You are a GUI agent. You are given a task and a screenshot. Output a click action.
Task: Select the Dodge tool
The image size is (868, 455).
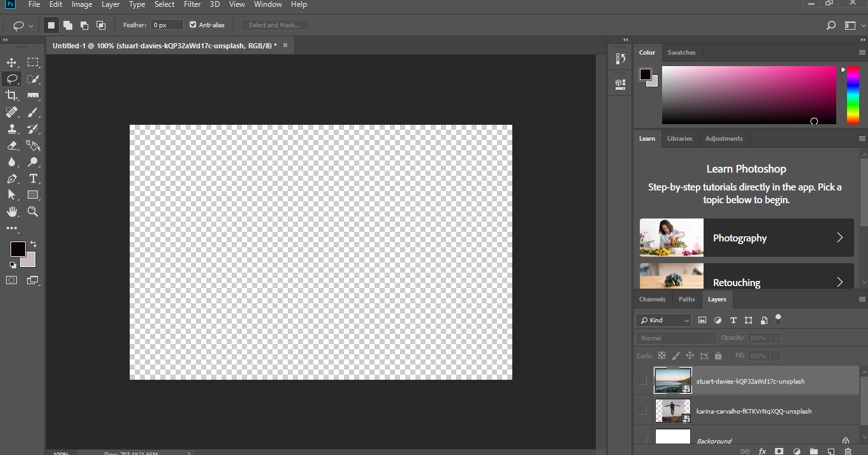(33, 162)
